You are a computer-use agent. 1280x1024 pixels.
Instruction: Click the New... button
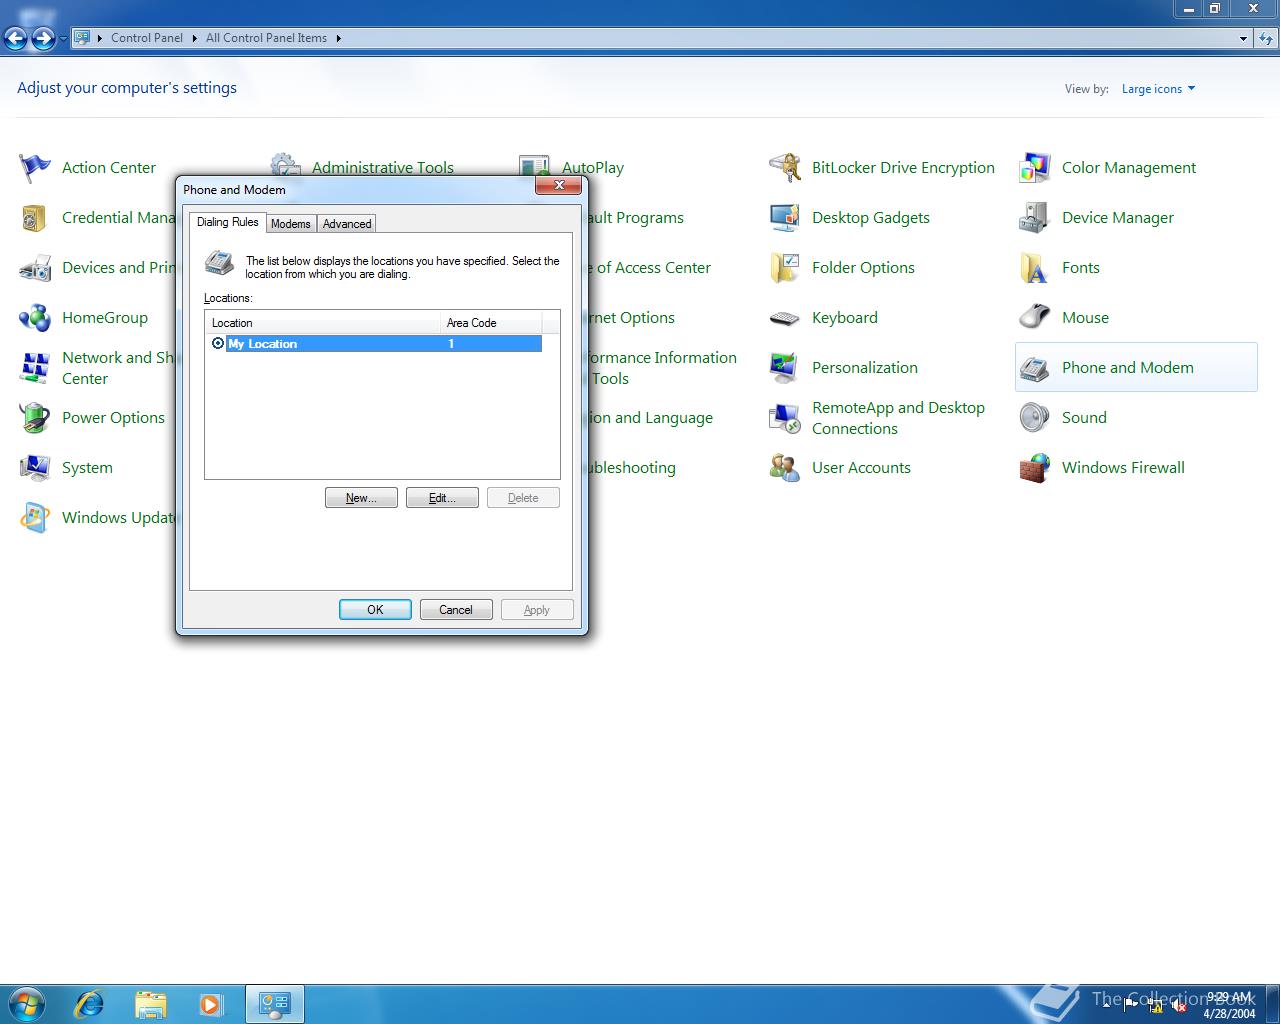coord(361,498)
